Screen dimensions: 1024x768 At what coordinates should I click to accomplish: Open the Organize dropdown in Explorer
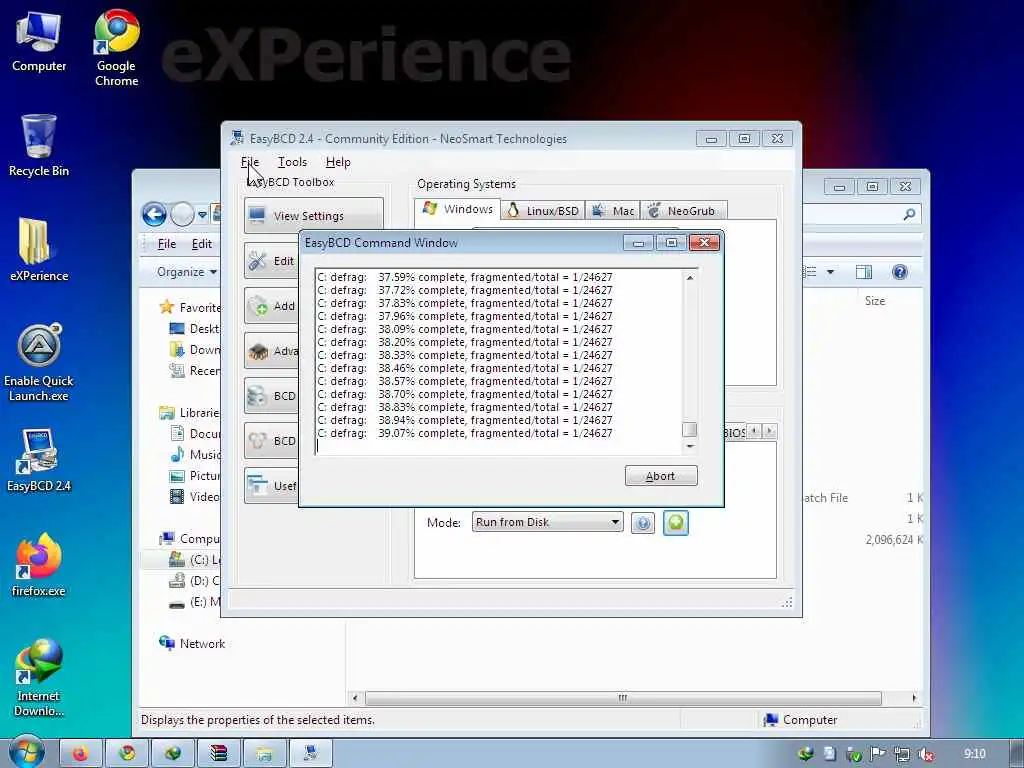pos(187,272)
